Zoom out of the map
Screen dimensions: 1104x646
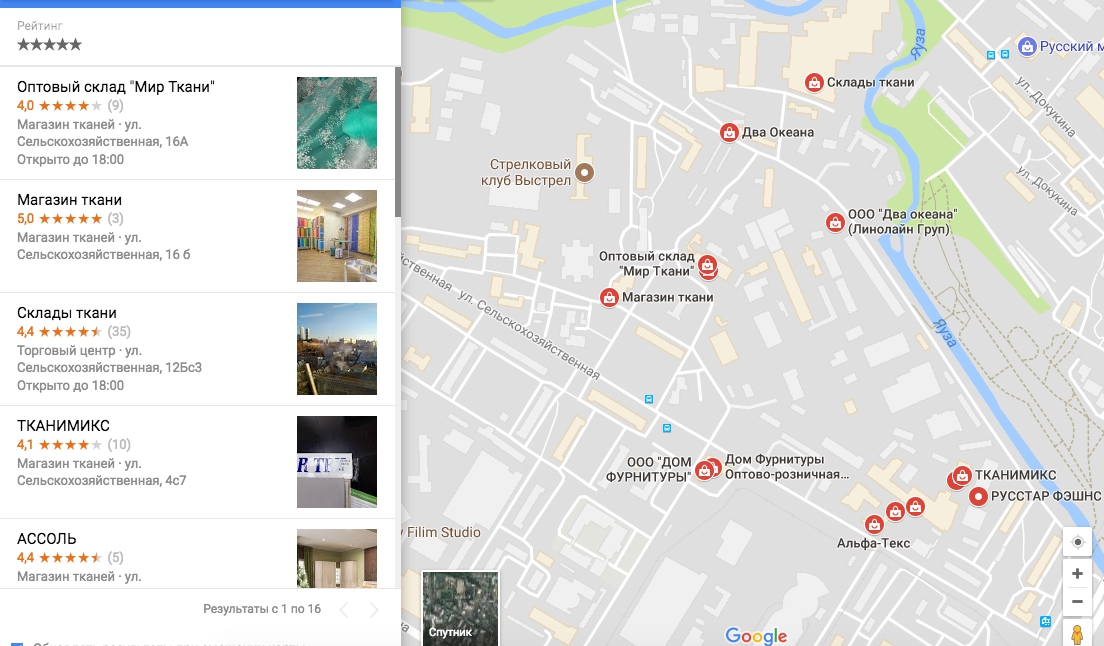1077,602
